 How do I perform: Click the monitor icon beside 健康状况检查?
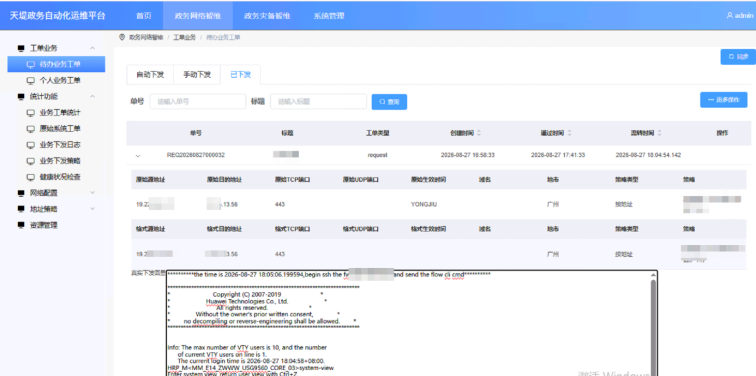coord(31,177)
